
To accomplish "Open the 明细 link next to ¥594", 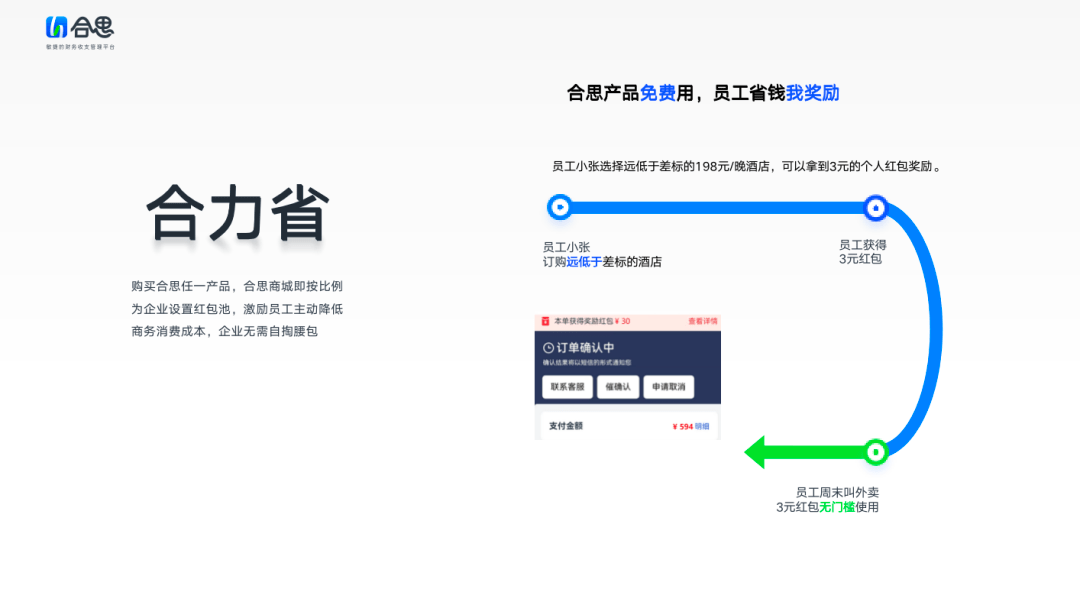I will tap(702, 426).
